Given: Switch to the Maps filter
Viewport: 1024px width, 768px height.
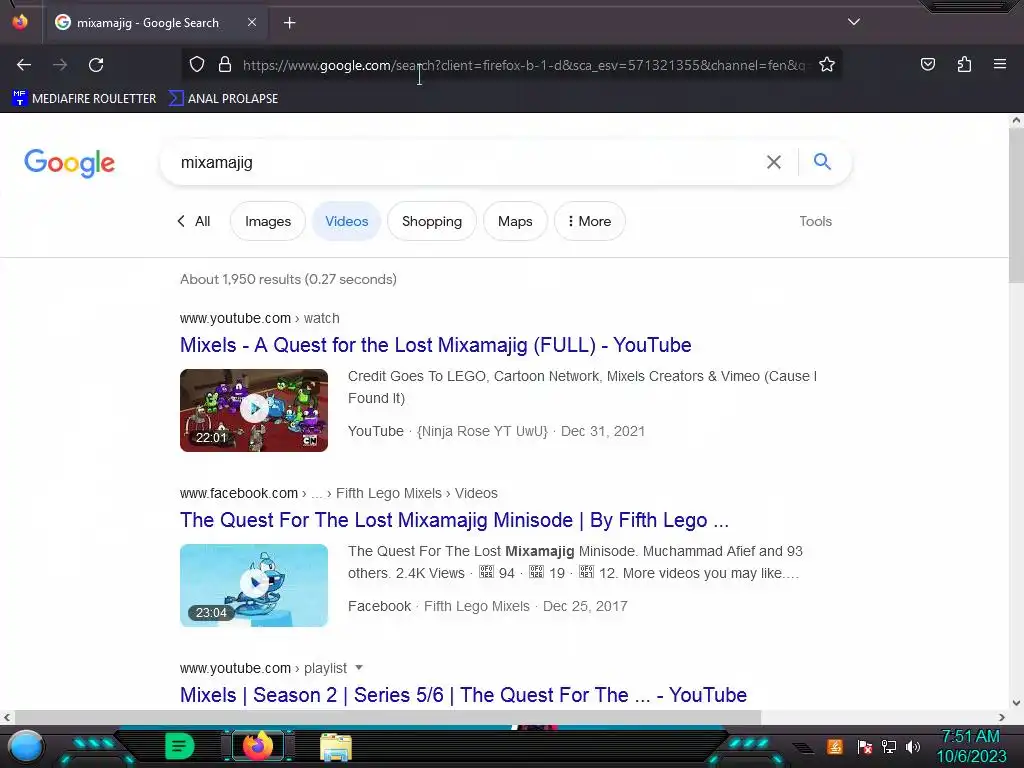Looking at the screenshot, I should tap(515, 221).
